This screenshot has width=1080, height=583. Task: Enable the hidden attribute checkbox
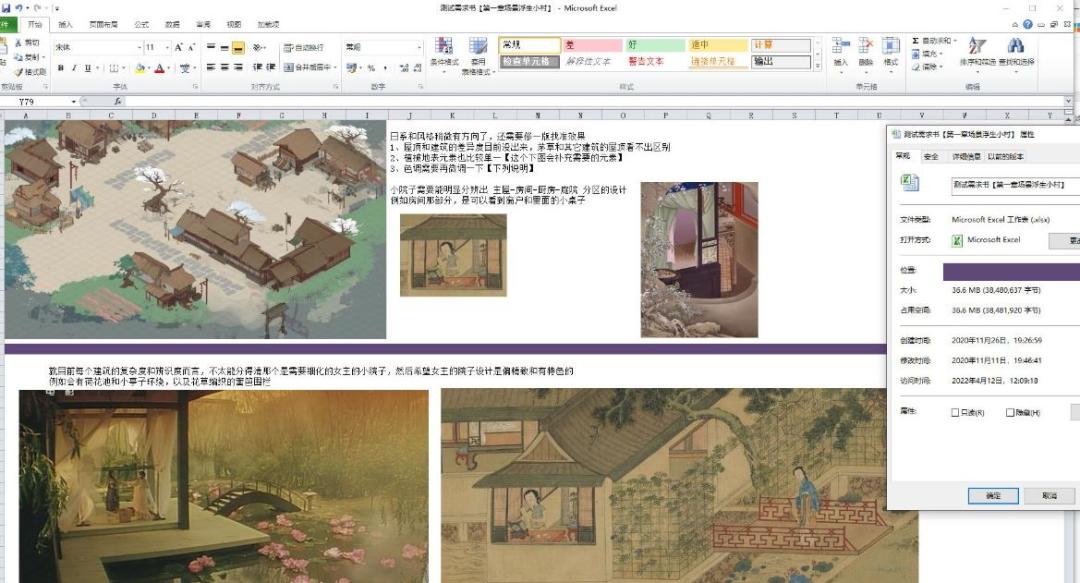click(x=1010, y=413)
